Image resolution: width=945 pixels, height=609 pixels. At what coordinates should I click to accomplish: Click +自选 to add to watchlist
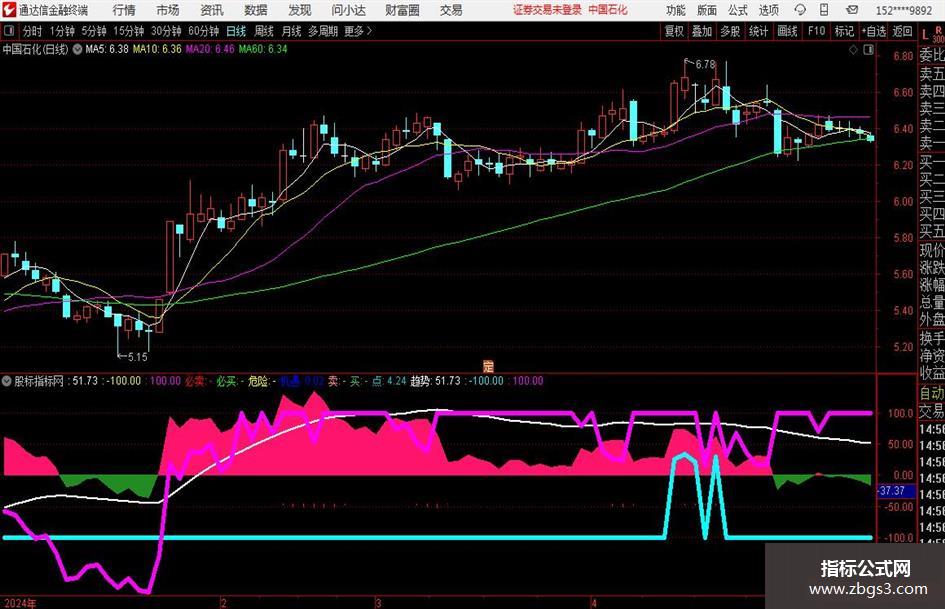pos(874,31)
